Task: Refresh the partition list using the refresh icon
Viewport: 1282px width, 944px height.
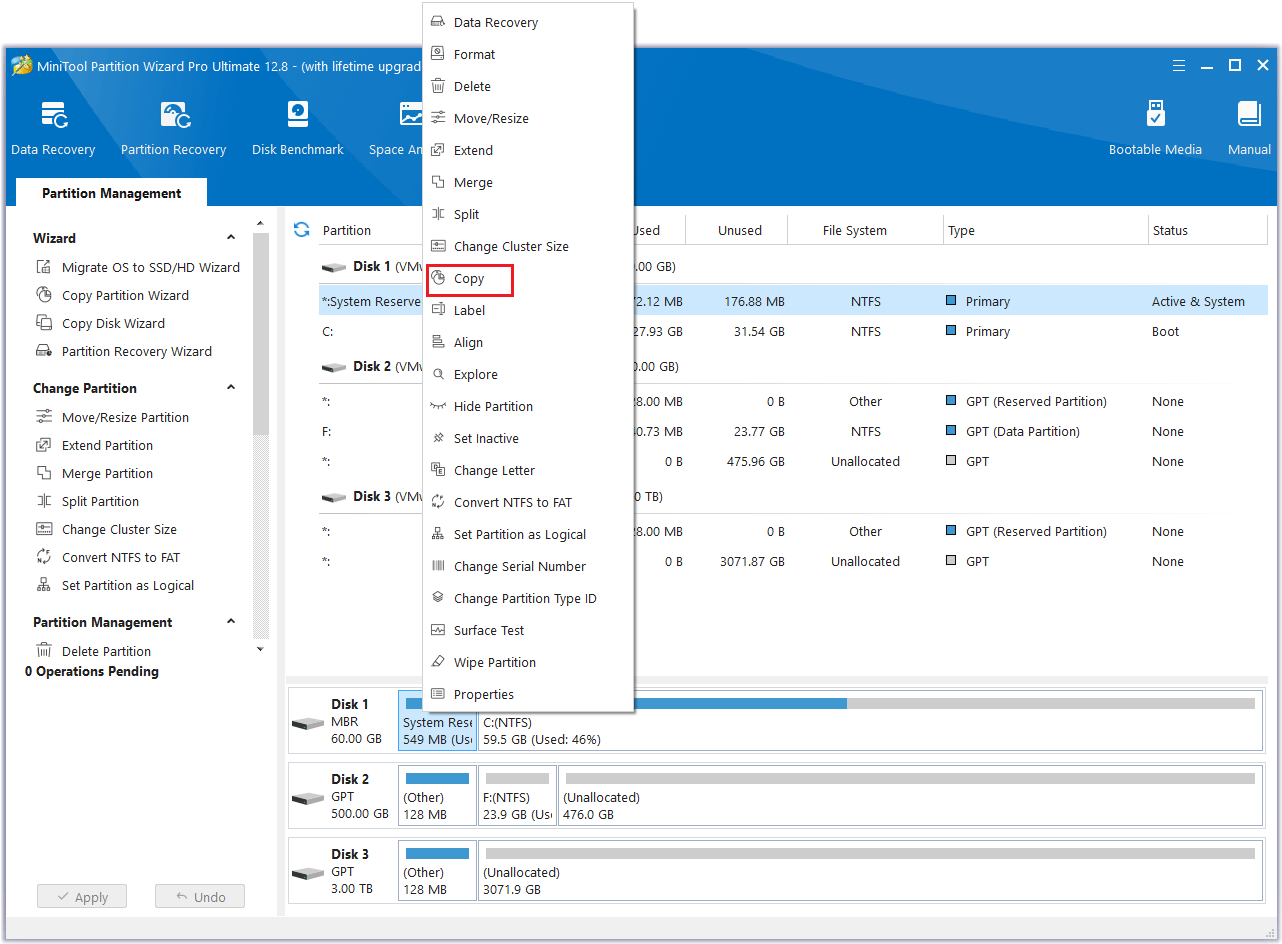Action: pos(301,230)
